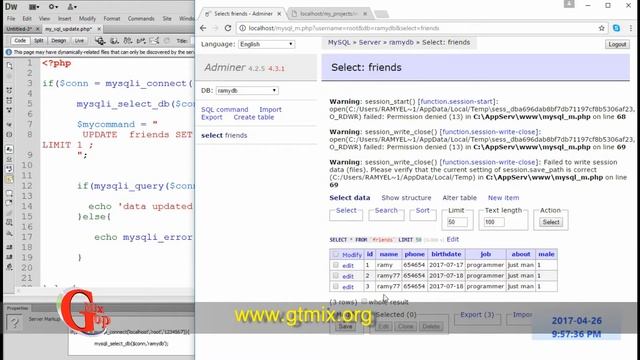The height and width of the screenshot is (360, 640).
Task: Click the New item link
Action: coord(503,198)
